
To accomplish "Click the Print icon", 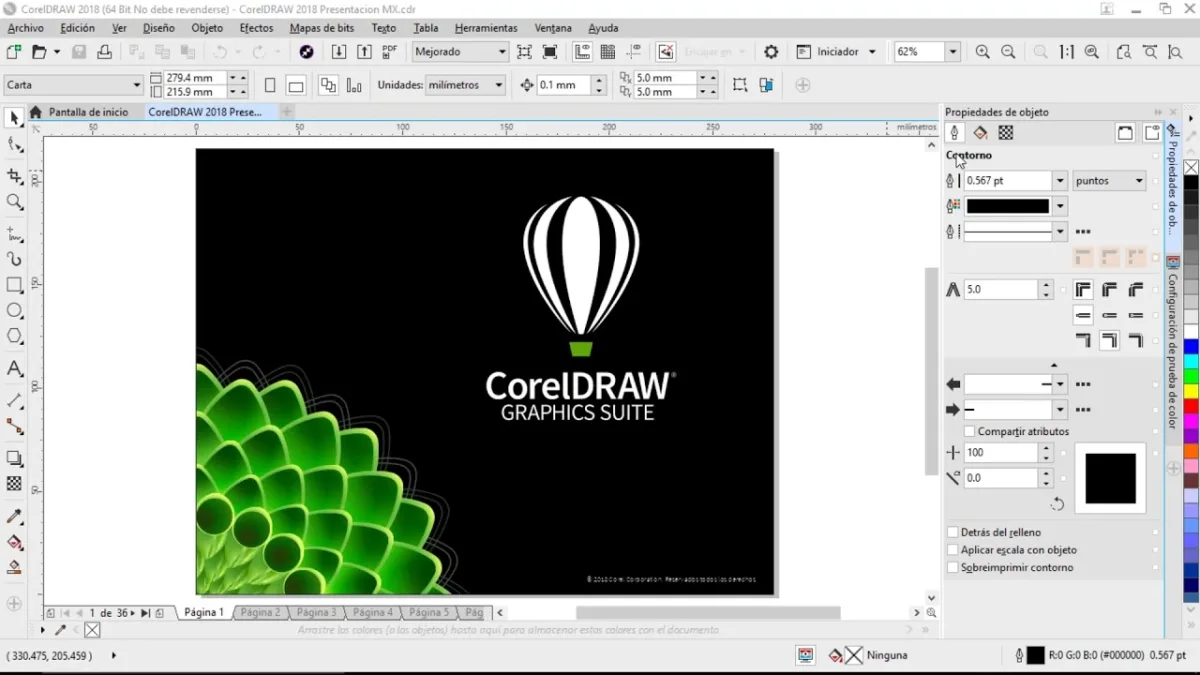I will (x=104, y=52).
